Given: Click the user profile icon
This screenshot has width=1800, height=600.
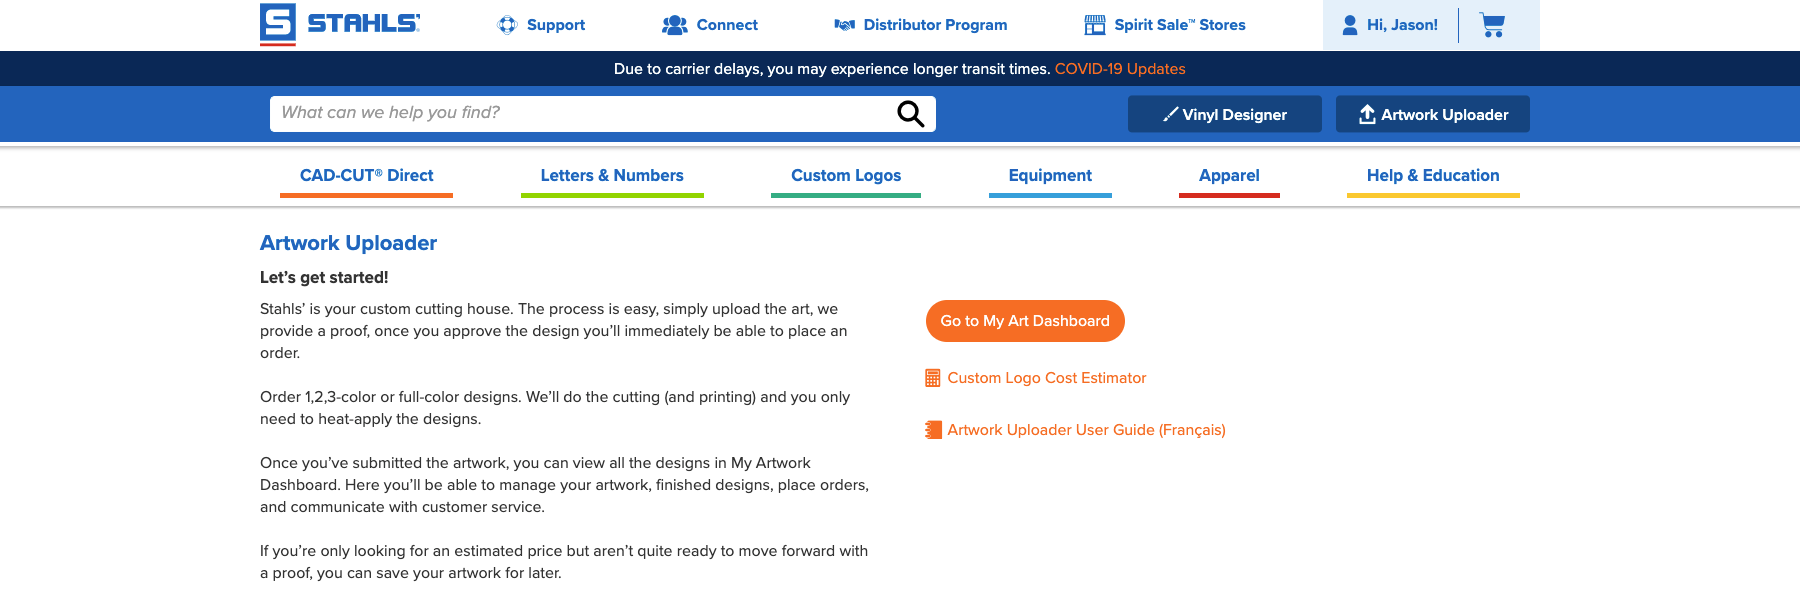Looking at the screenshot, I should (1350, 25).
